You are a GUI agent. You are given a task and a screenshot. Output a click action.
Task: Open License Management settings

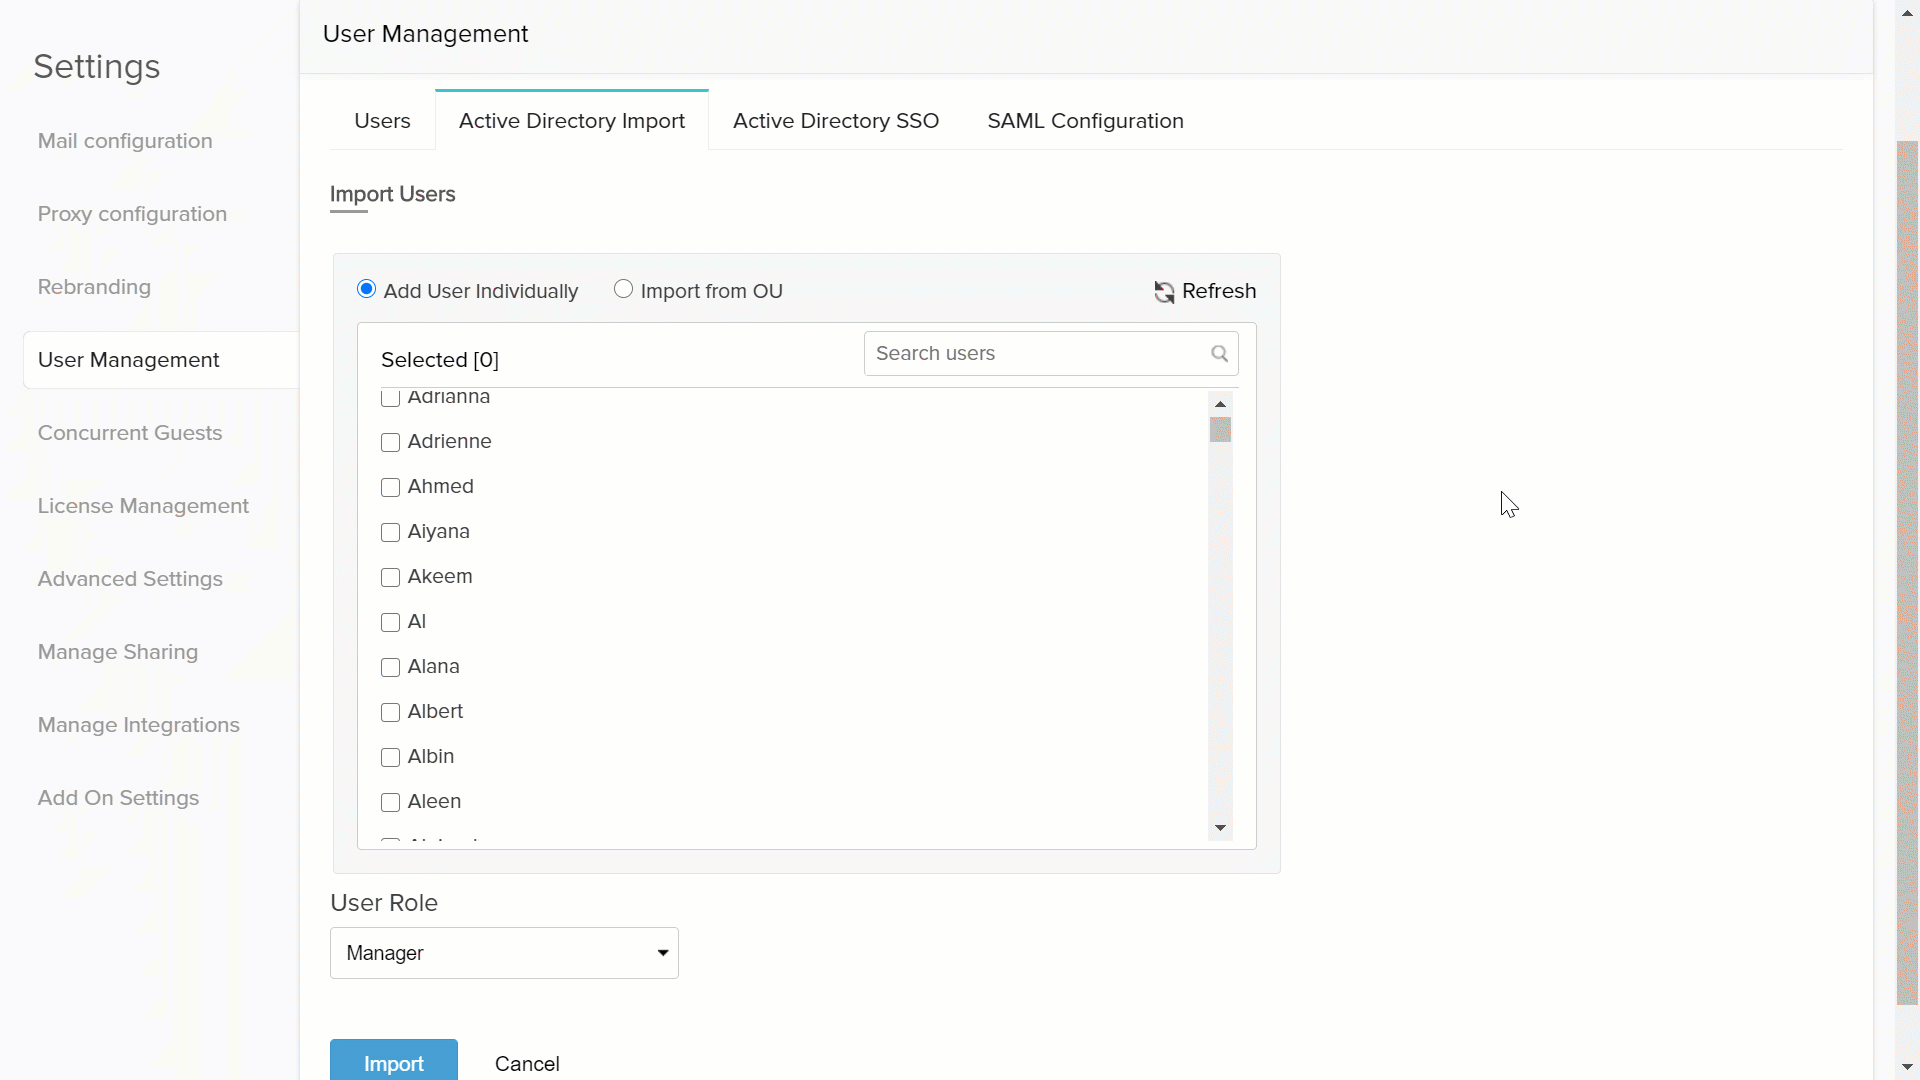point(143,506)
